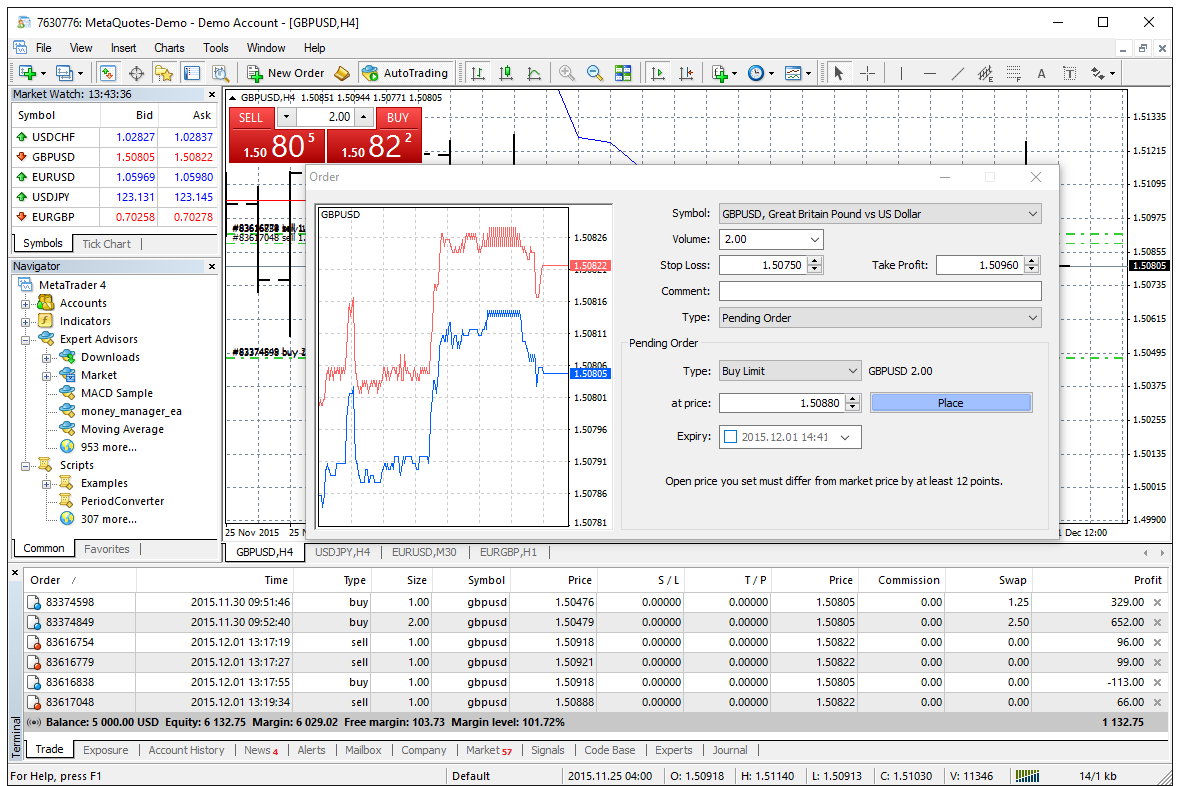Increase the Take Profit stepper value
1180x786 pixels.
click(x=1032, y=260)
